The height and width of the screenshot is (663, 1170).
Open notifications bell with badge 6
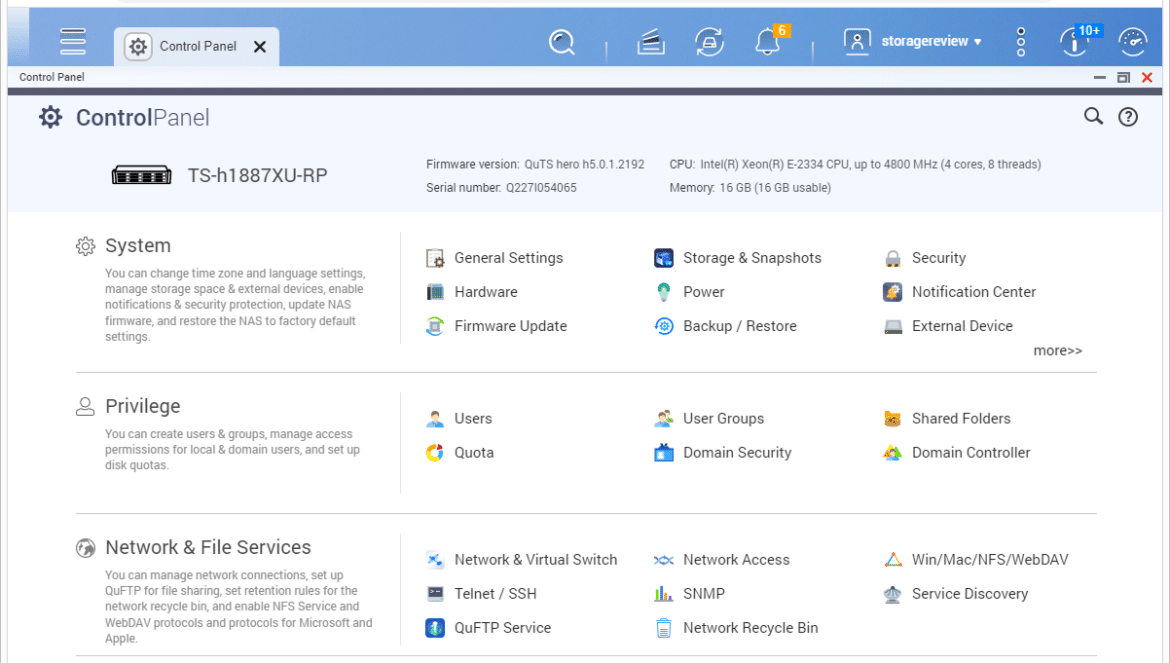[x=768, y=42]
